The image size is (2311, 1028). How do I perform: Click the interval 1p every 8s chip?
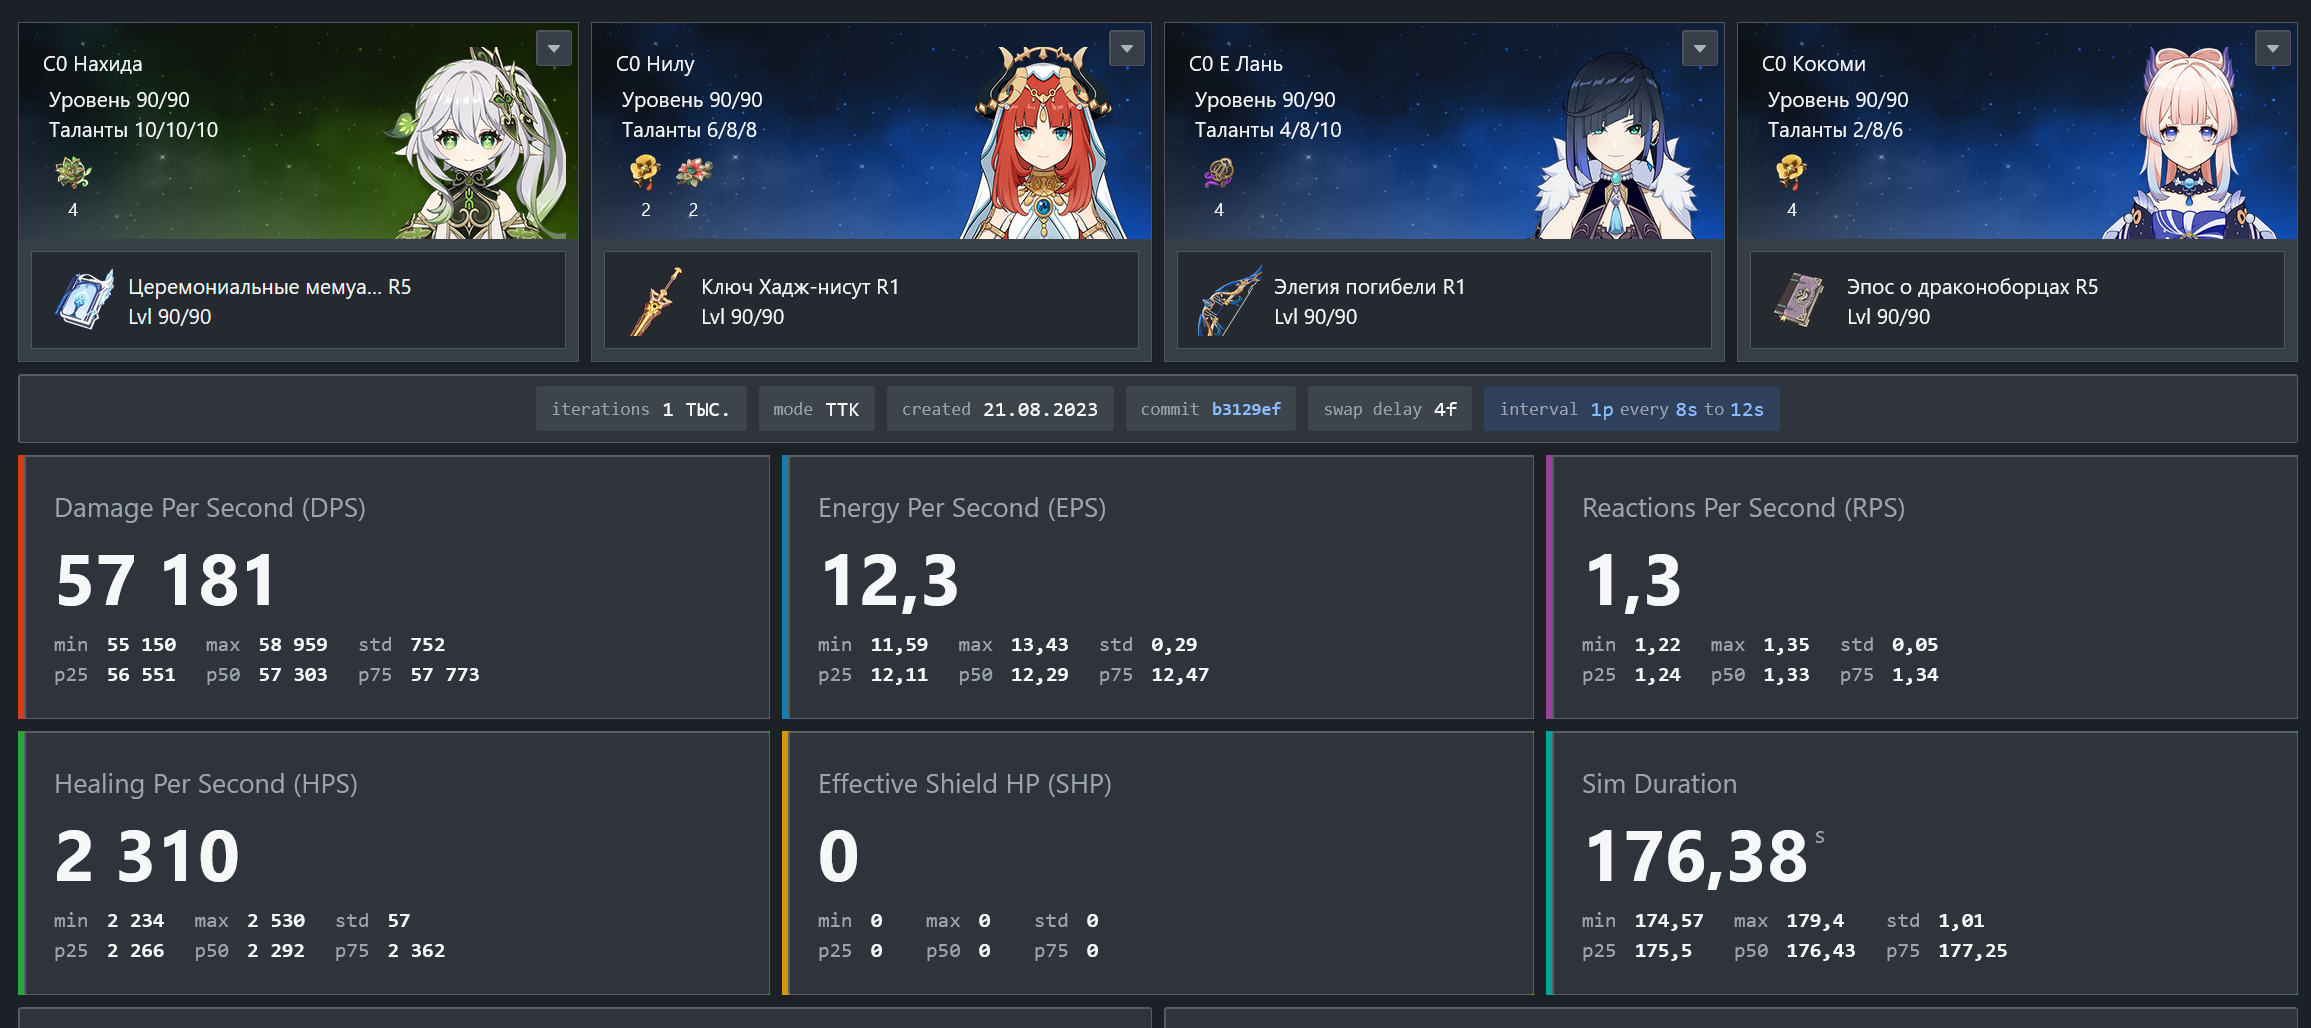point(1632,409)
